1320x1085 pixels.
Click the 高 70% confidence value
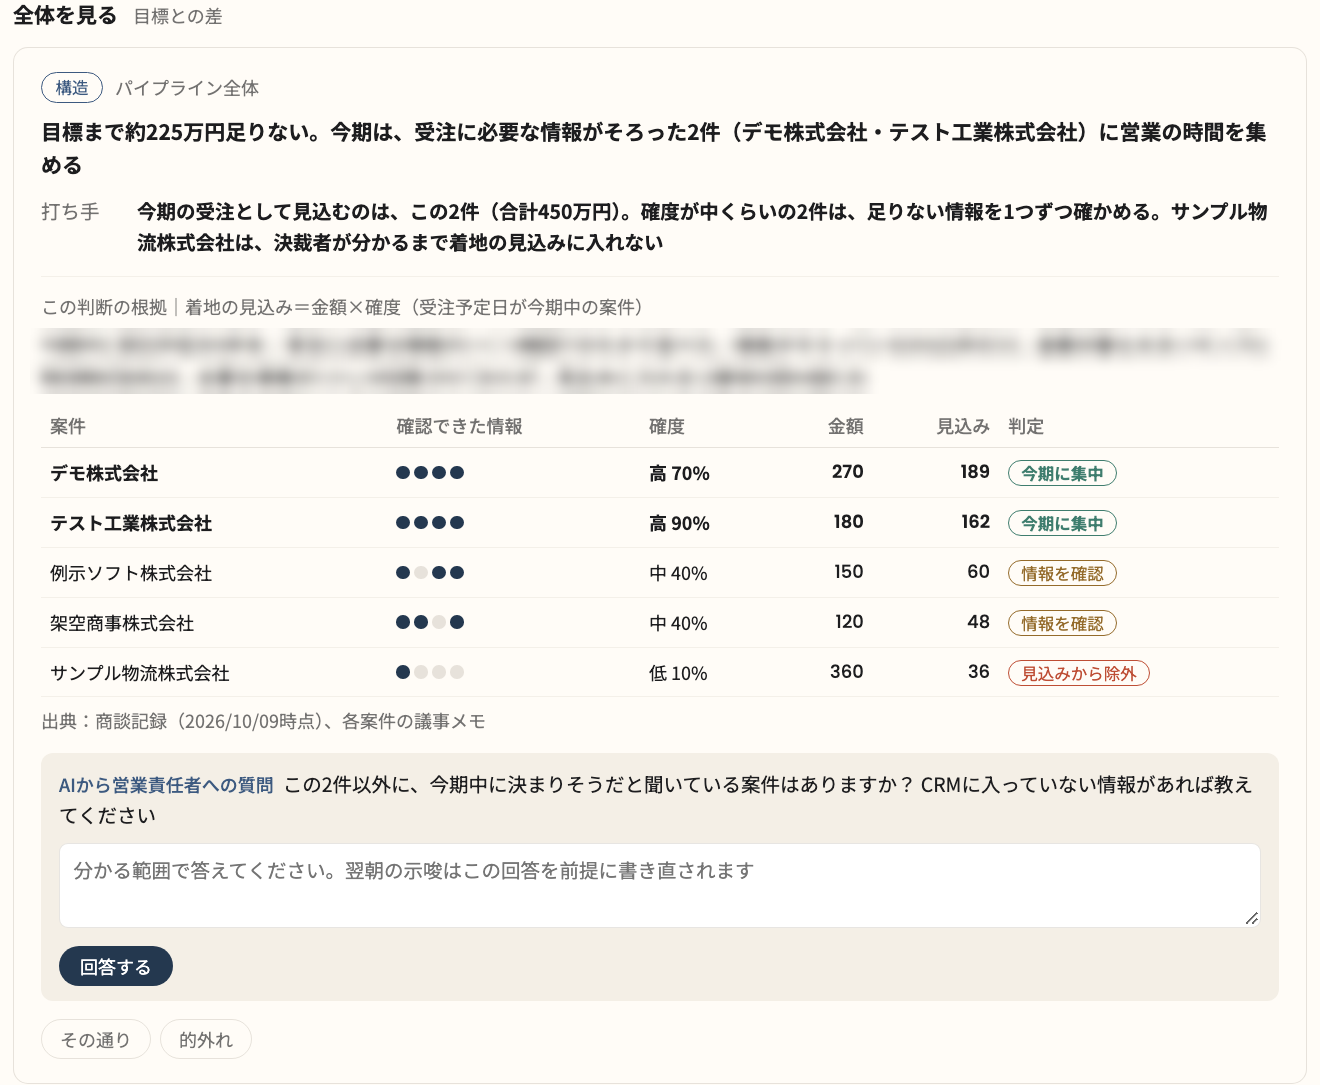pos(679,473)
